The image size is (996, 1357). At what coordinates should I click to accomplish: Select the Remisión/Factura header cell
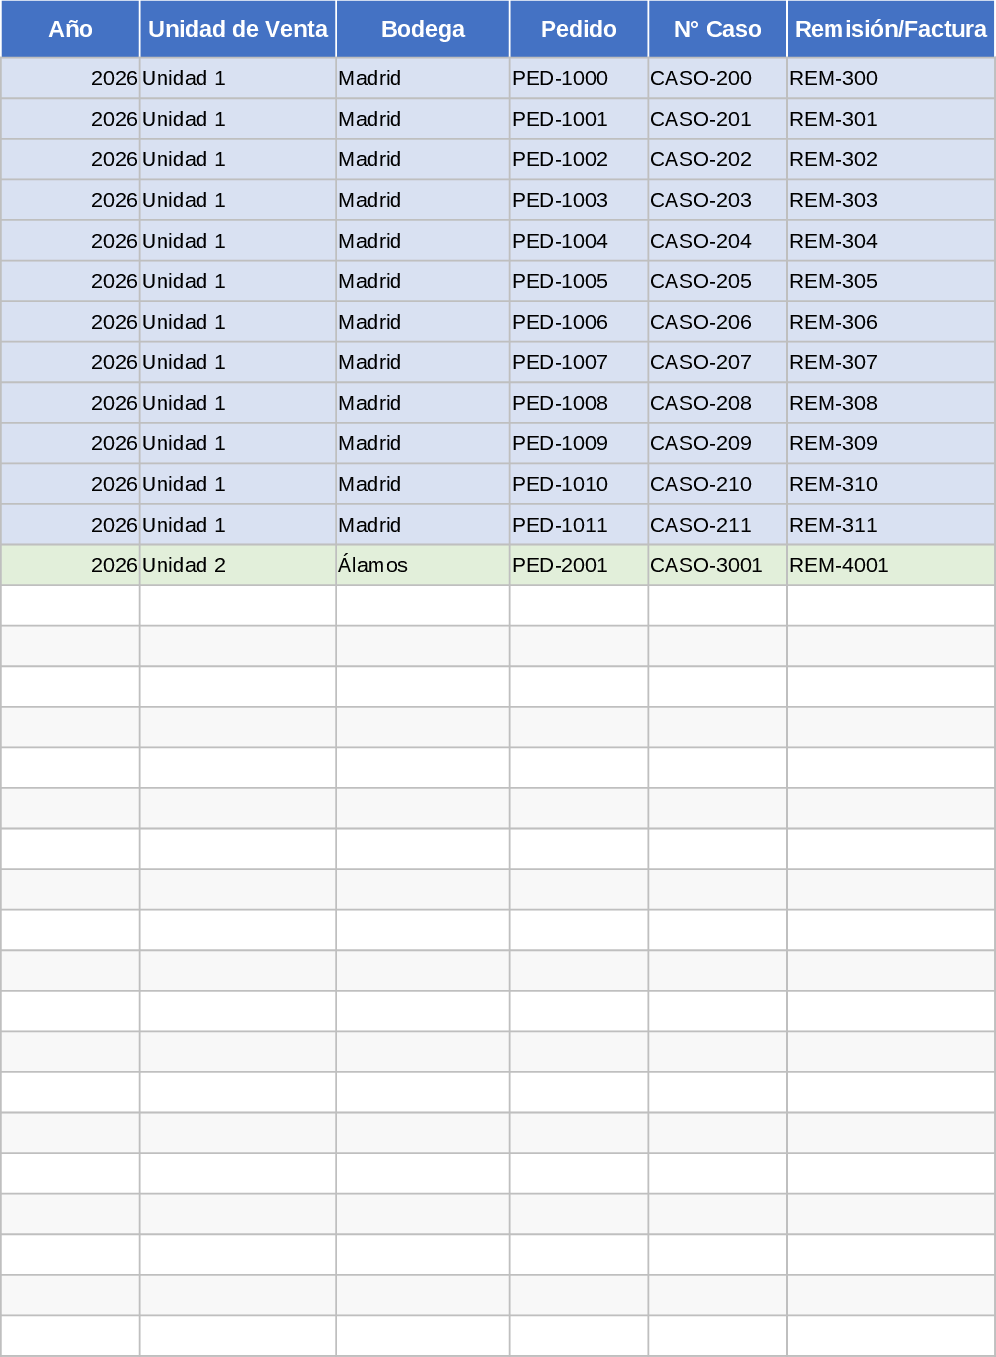point(890,29)
